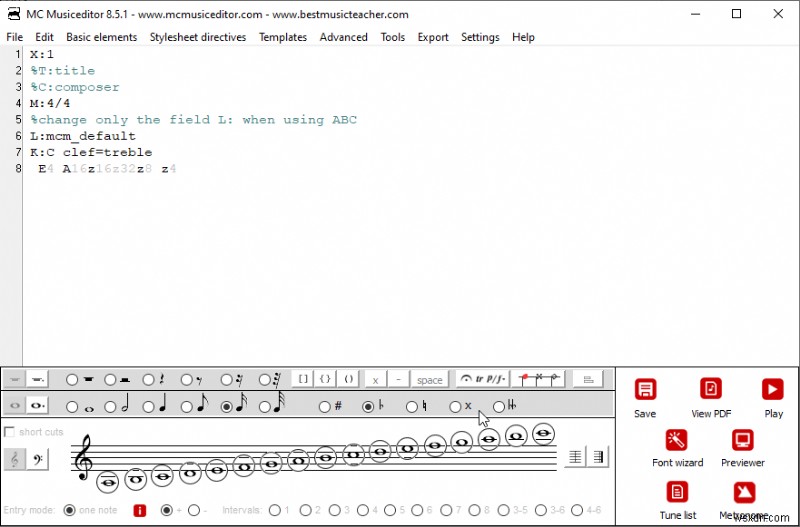The image size is (800, 527).
Task: Toggle the dotted rest button
Action: coord(37,379)
